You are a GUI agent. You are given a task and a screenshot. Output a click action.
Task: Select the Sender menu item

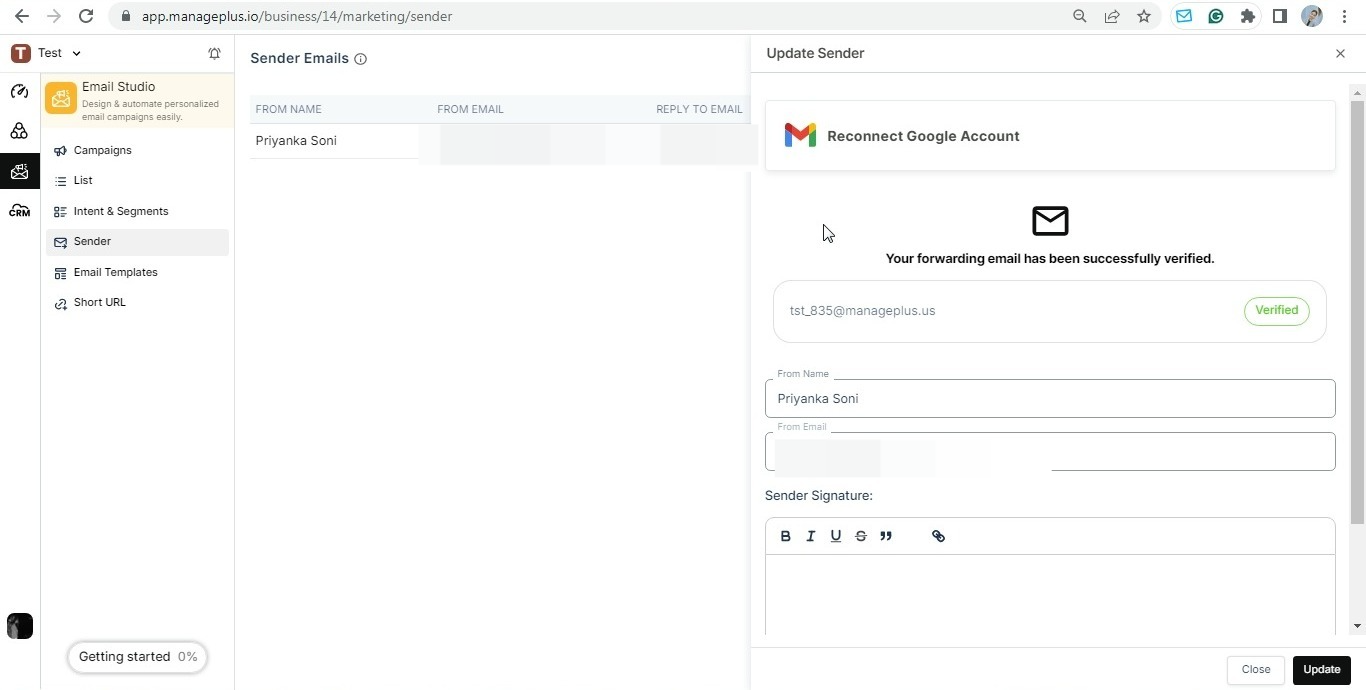pos(137,241)
